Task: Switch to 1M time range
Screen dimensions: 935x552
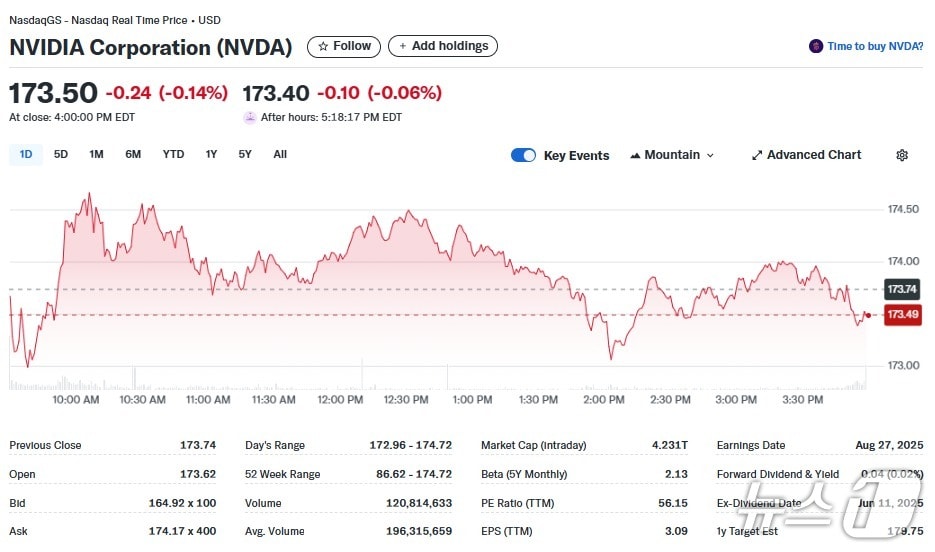Action: click(x=96, y=154)
